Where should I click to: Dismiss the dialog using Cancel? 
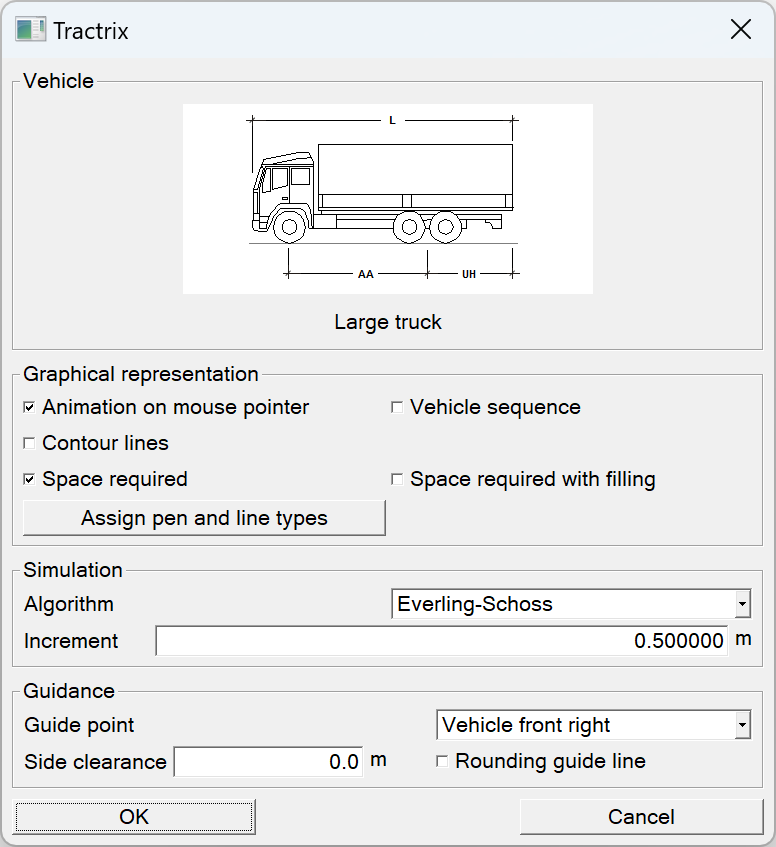(641, 816)
